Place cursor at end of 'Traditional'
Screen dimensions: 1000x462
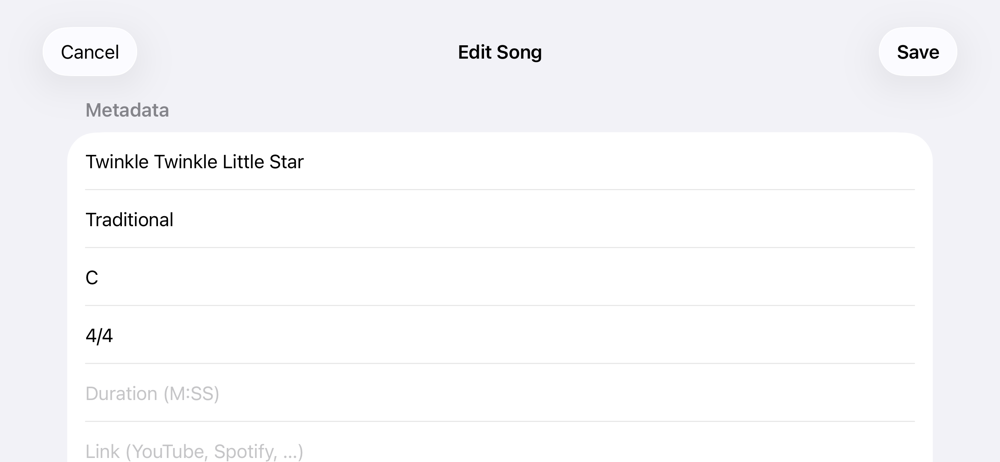click(173, 220)
